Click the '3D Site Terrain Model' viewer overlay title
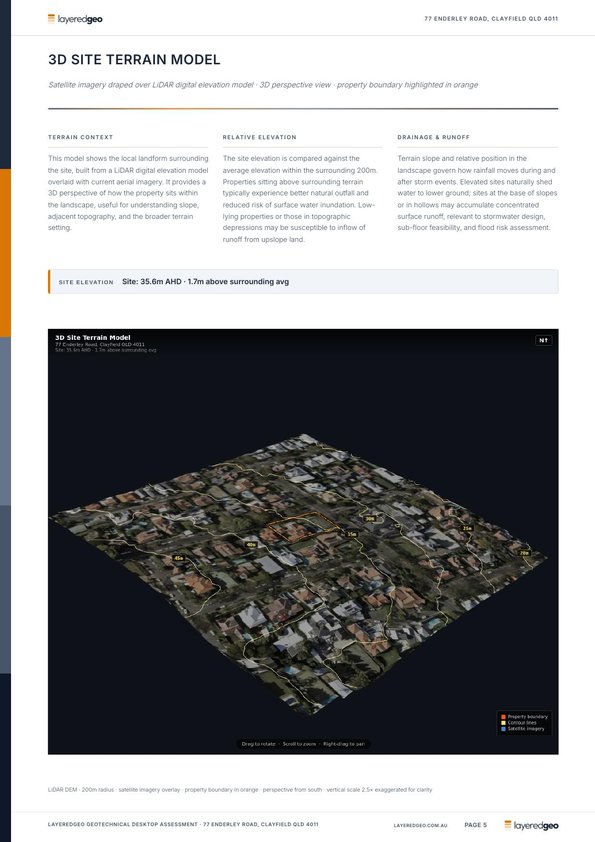The height and width of the screenshot is (842, 595). (x=93, y=338)
